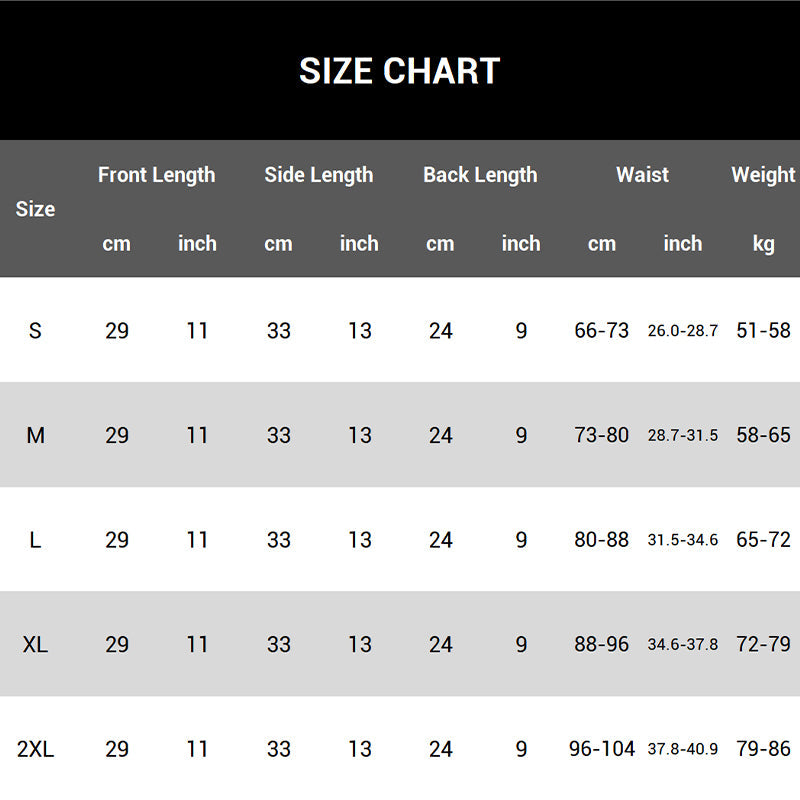Select the XL size row label

pos(35,645)
